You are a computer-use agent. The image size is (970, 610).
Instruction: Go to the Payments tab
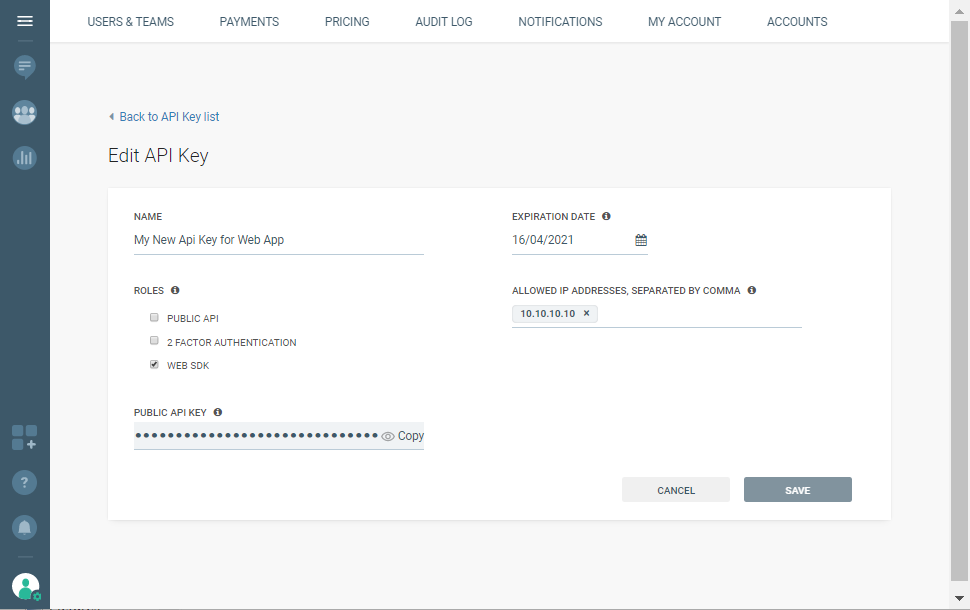[x=249, y=22]
